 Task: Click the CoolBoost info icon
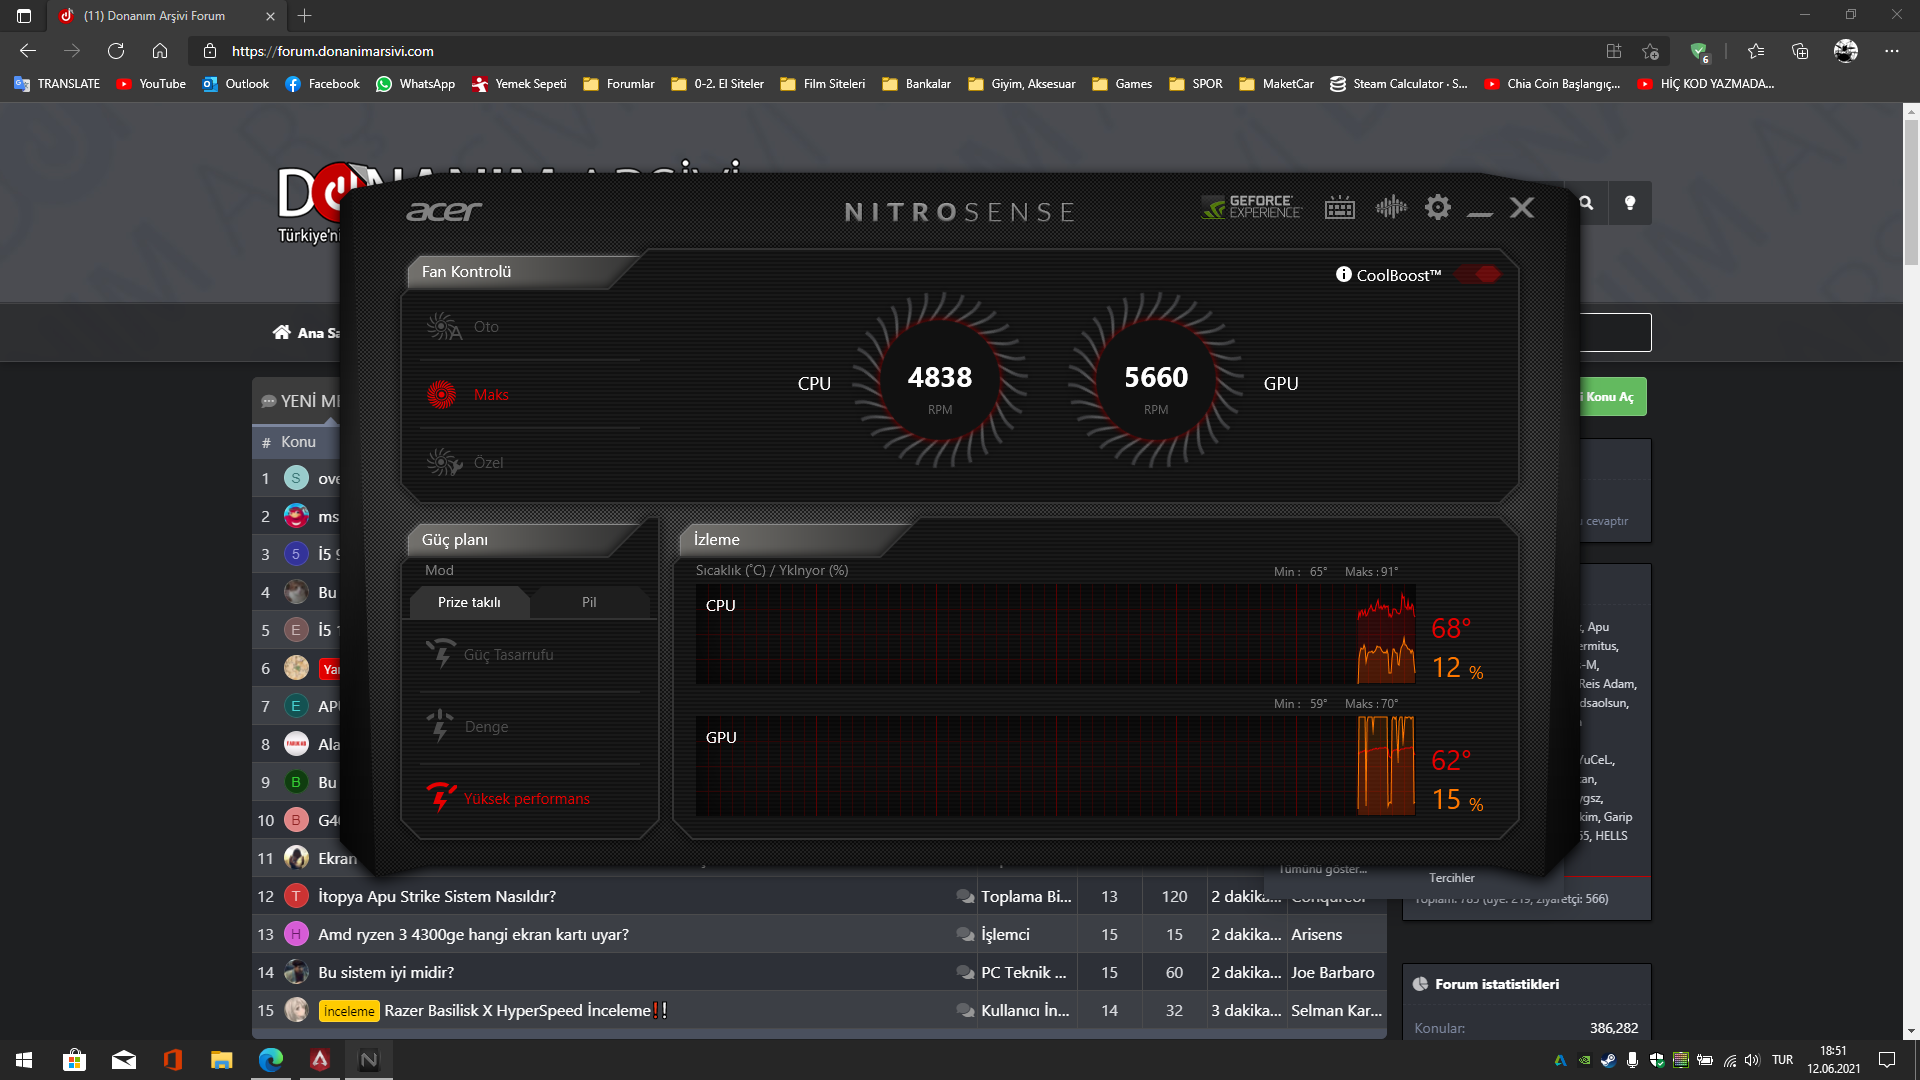click(x=1344, y=274)
